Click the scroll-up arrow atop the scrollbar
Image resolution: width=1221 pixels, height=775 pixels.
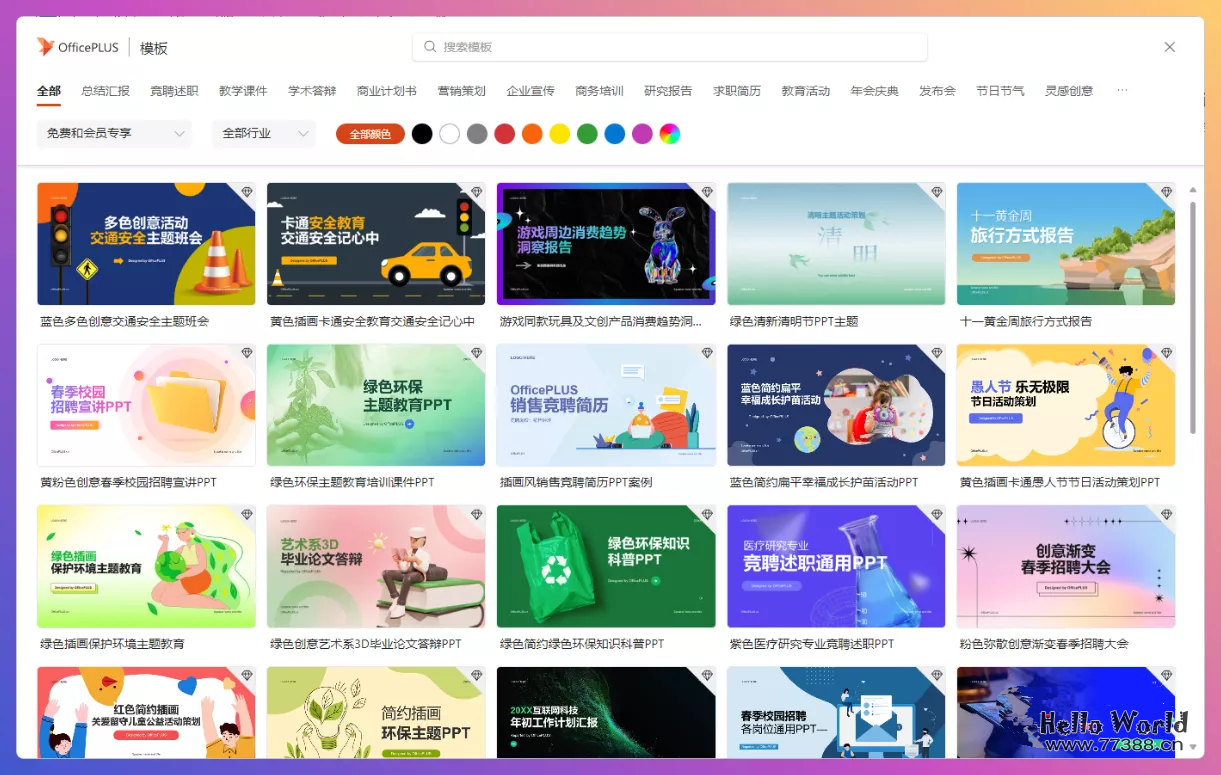tap(1192, 189)
